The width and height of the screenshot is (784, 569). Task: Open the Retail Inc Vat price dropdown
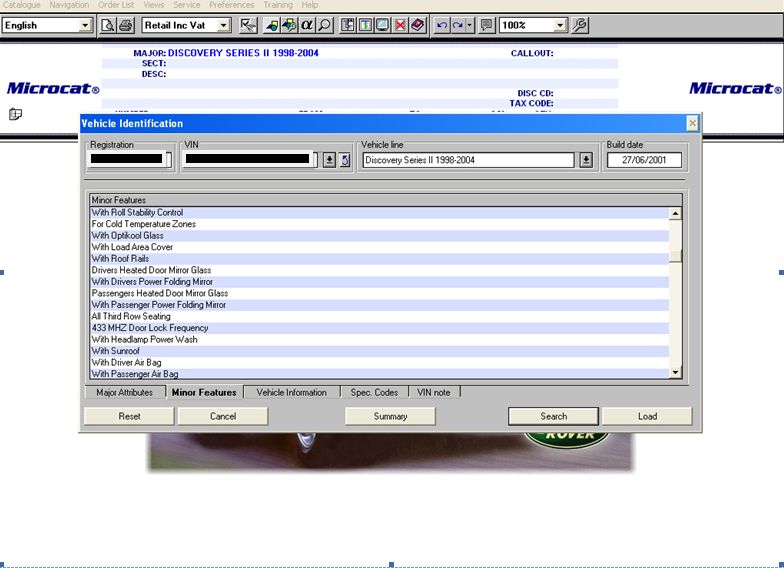224,25
